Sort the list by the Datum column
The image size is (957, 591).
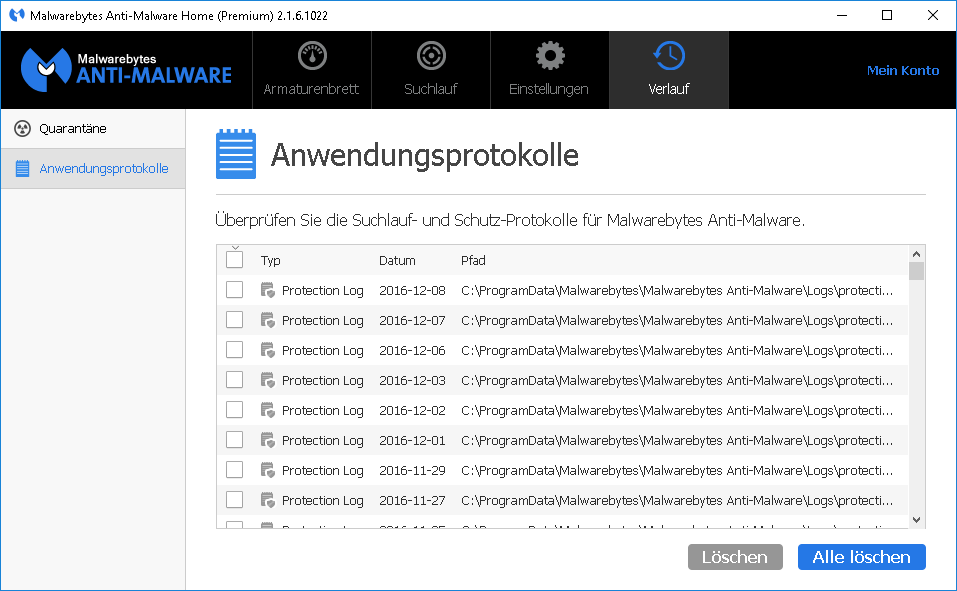pyautogui.click(x=397, y=261)
